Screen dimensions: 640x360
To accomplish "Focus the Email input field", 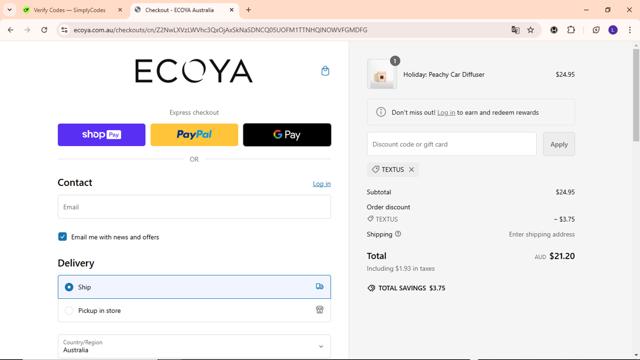I will (194, 207).
